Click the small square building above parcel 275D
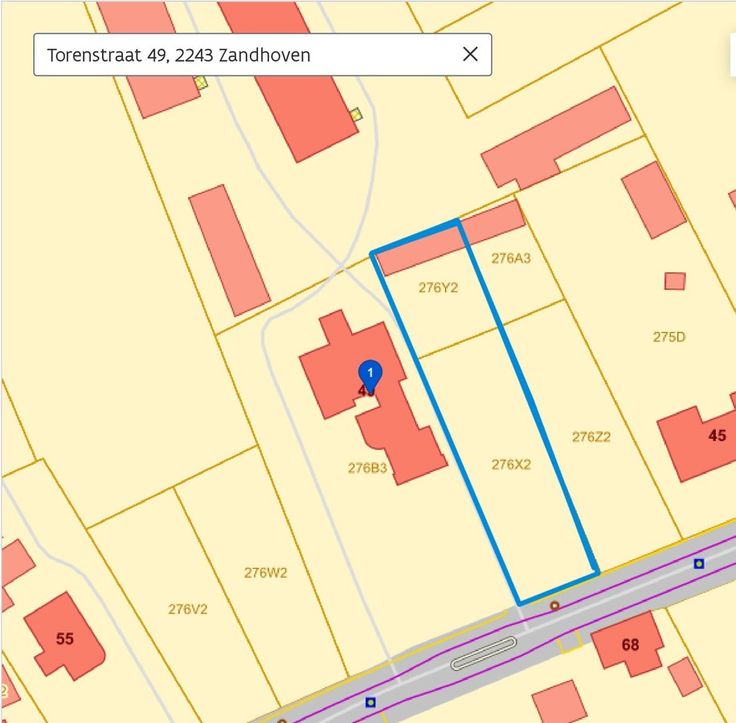The width and height of the screenshot is (736, 723). [x=675, y=281]
